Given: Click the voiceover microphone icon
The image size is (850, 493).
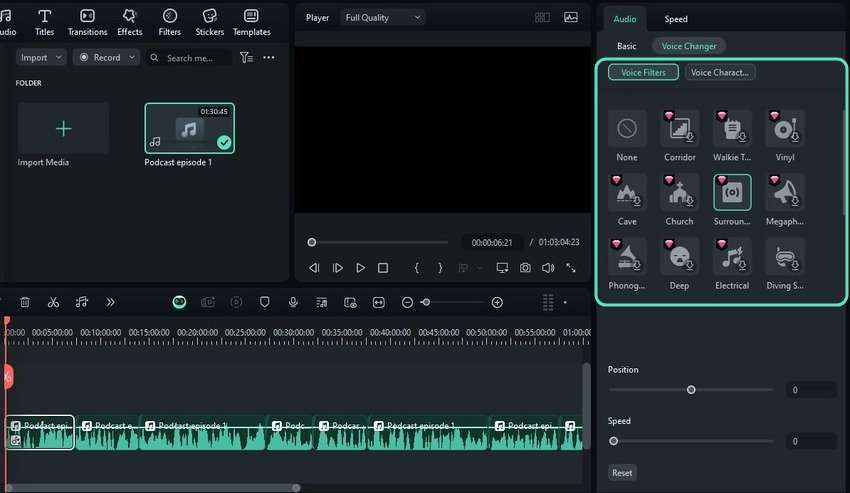Looking at the screenshot, I should coord(293,302).
